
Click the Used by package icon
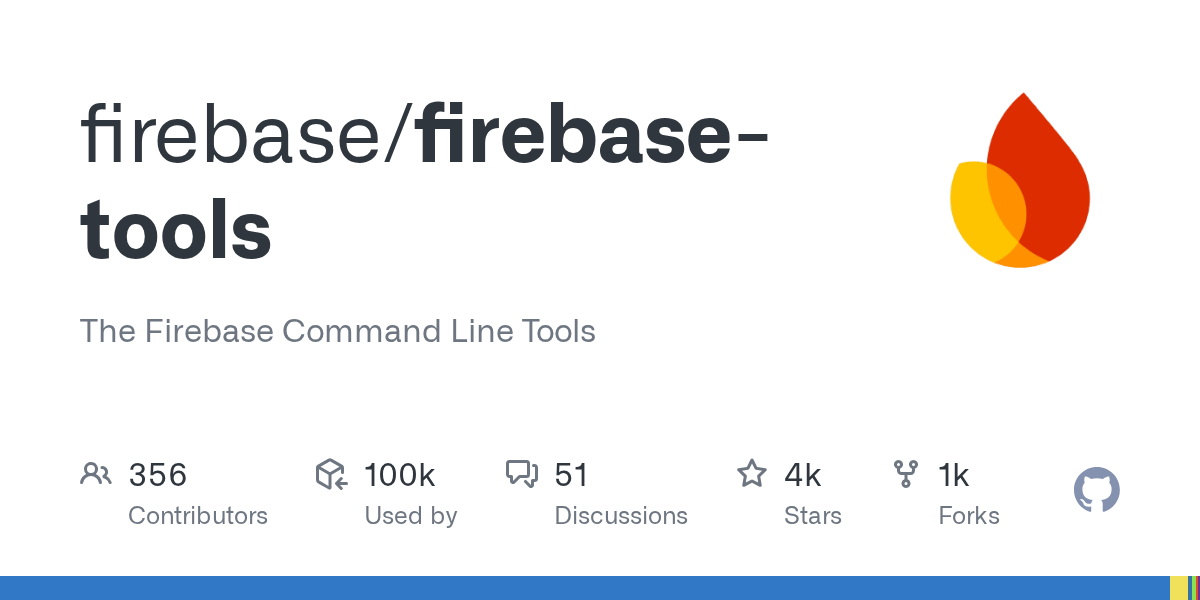tap(331, 474)
